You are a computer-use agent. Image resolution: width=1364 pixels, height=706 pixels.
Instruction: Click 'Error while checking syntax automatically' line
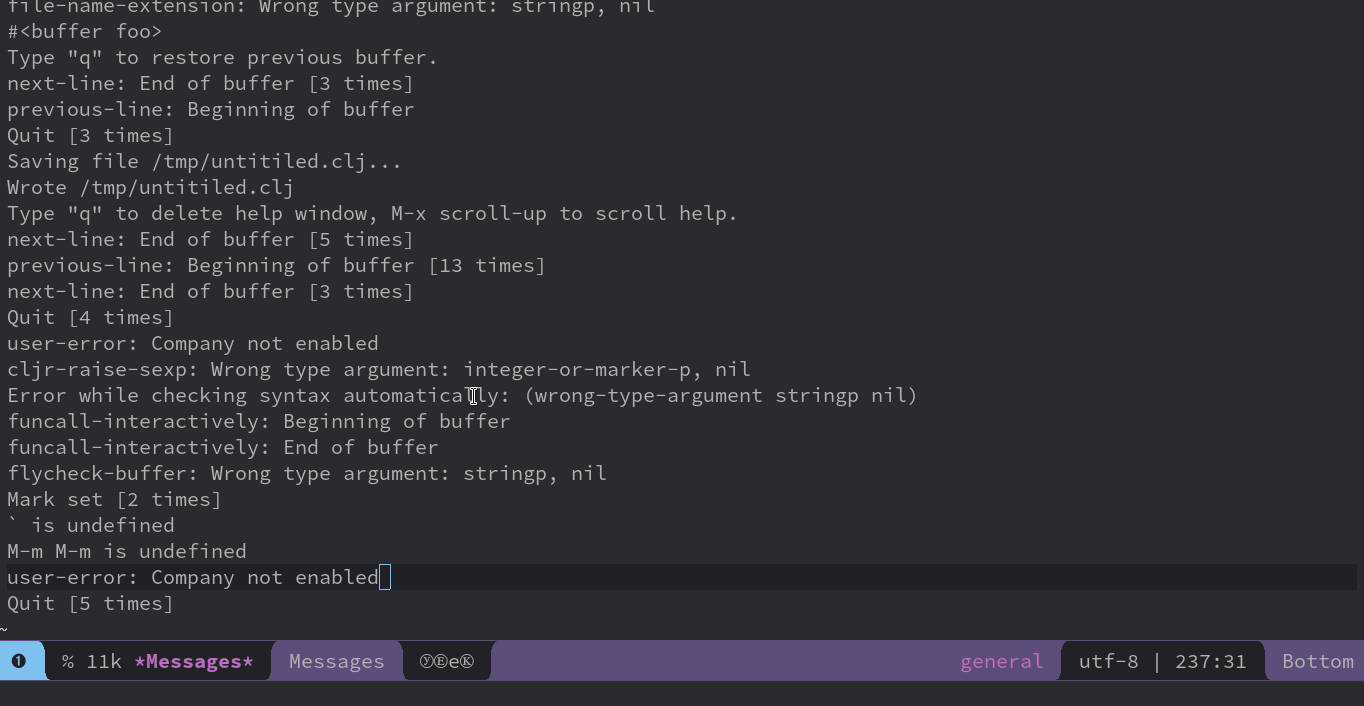pyautogui.click(x=462, y=395)
